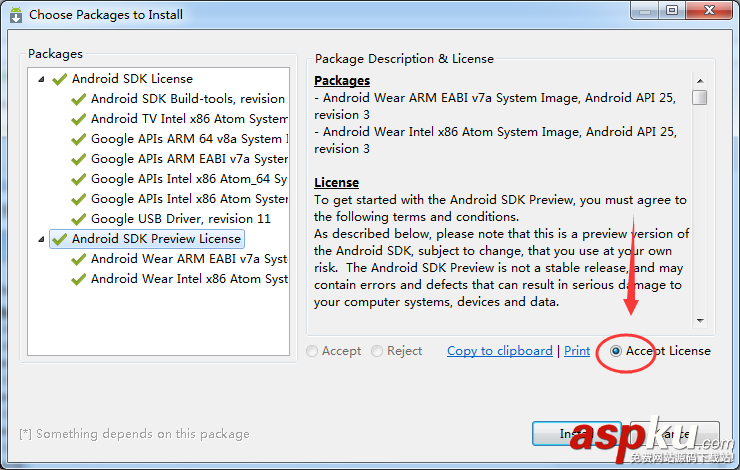Select Google APIs Intel x86 Atom_64 entry
740x470 pixels.
(x=189, y=179)
